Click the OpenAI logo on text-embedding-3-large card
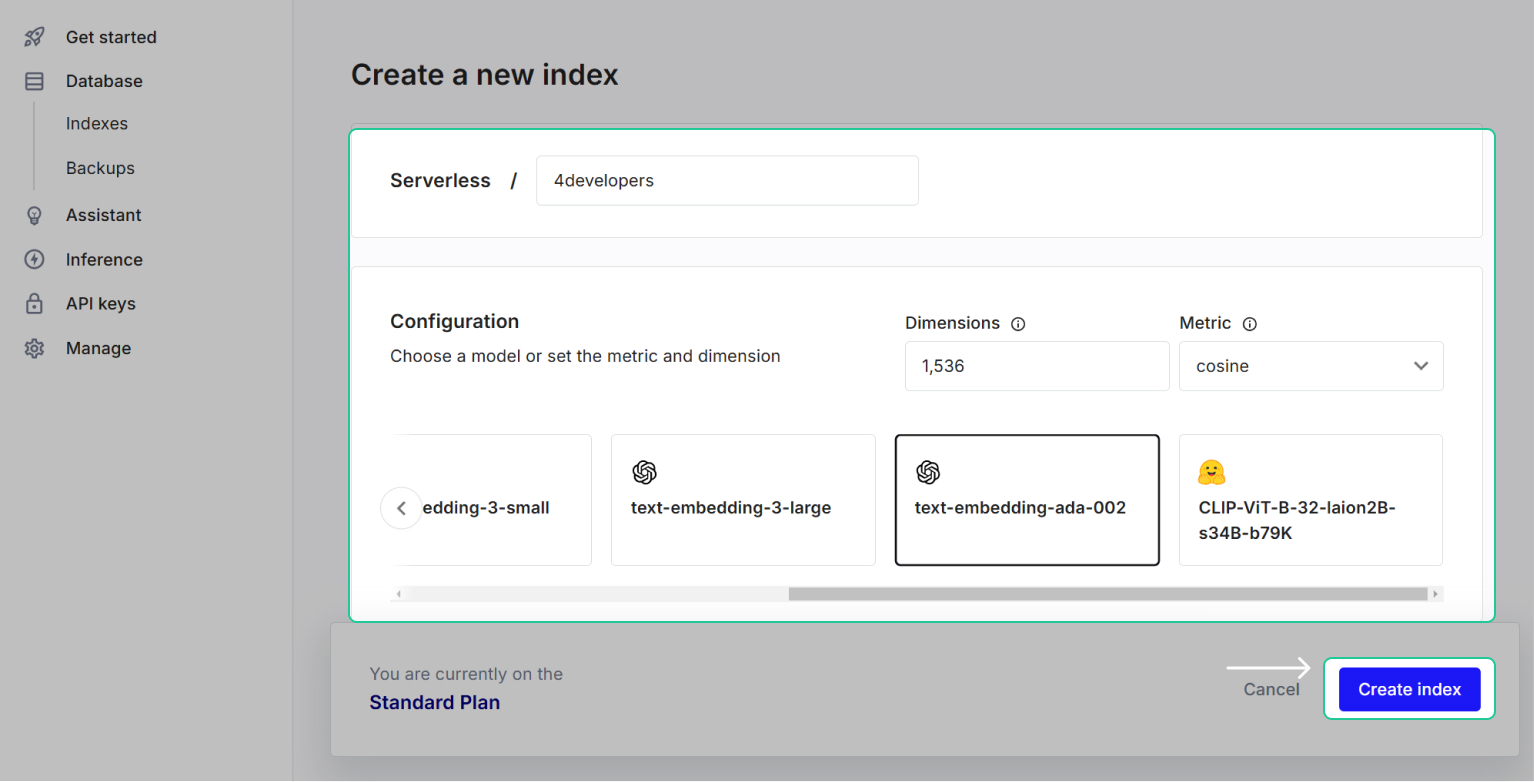 tap(644, 472)
